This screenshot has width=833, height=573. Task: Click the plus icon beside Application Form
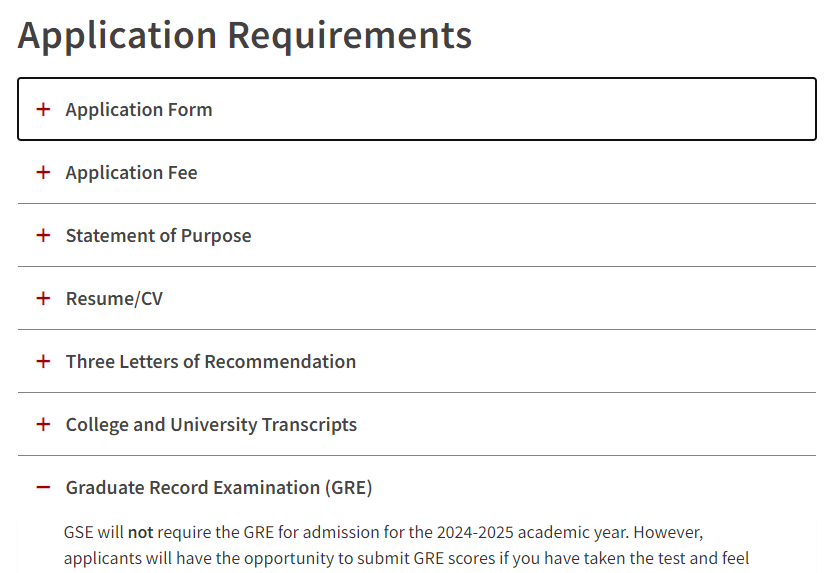point(43,109)
